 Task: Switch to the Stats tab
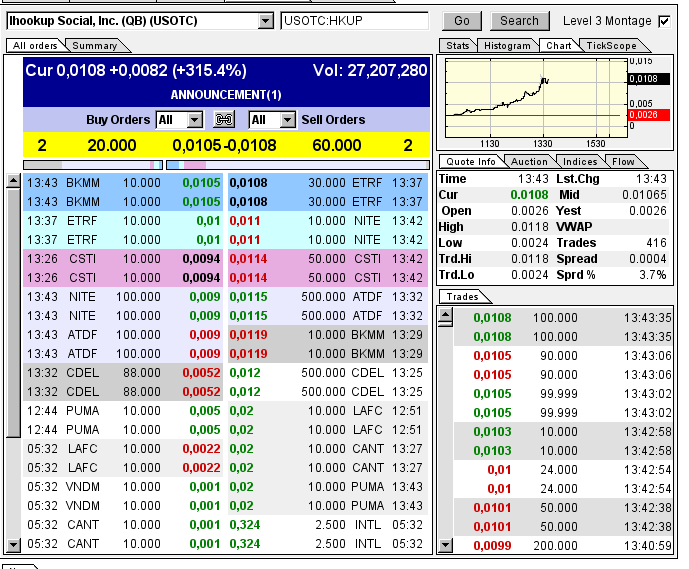pos(458,45)
